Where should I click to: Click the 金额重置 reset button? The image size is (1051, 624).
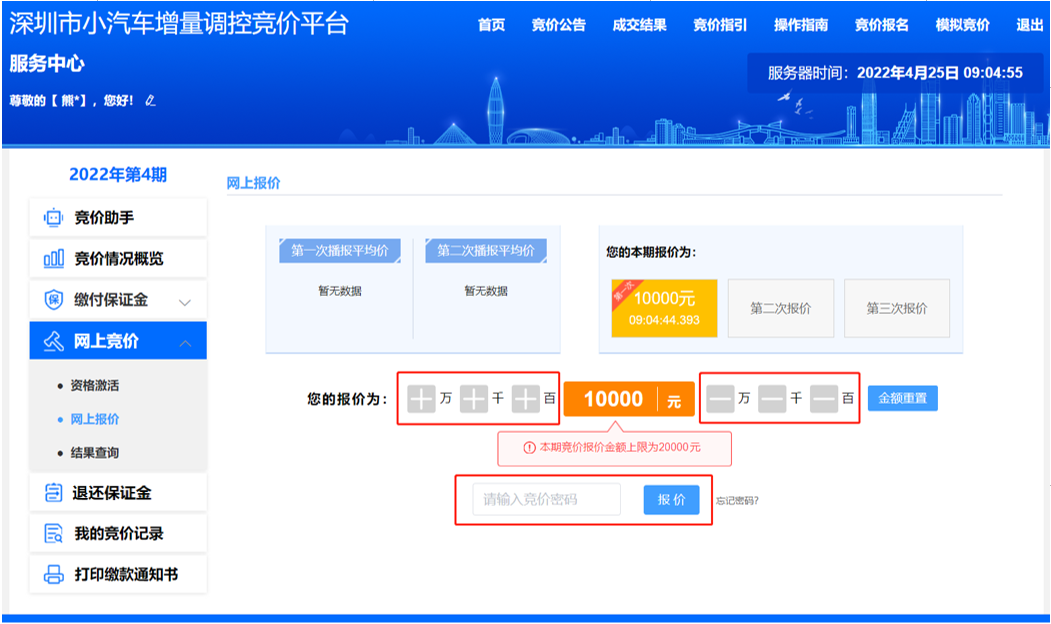coord(902,398)
